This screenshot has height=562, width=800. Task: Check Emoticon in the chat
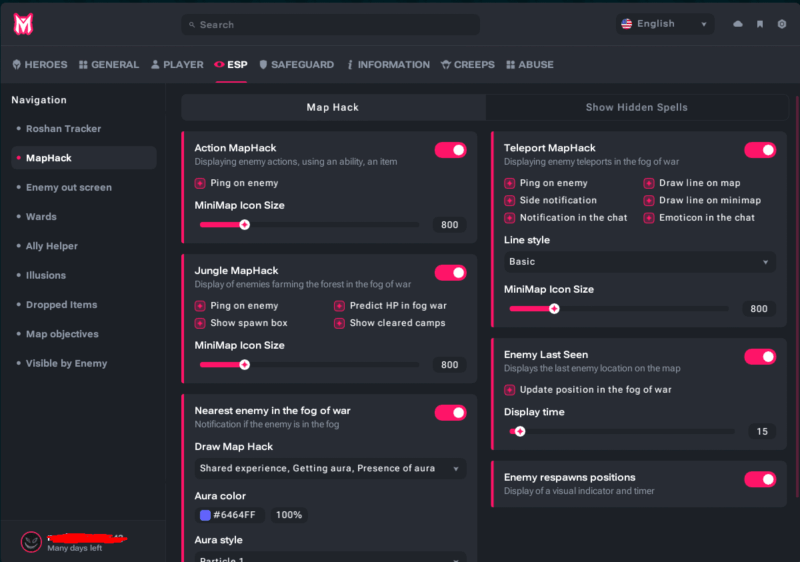pos(649,218)
